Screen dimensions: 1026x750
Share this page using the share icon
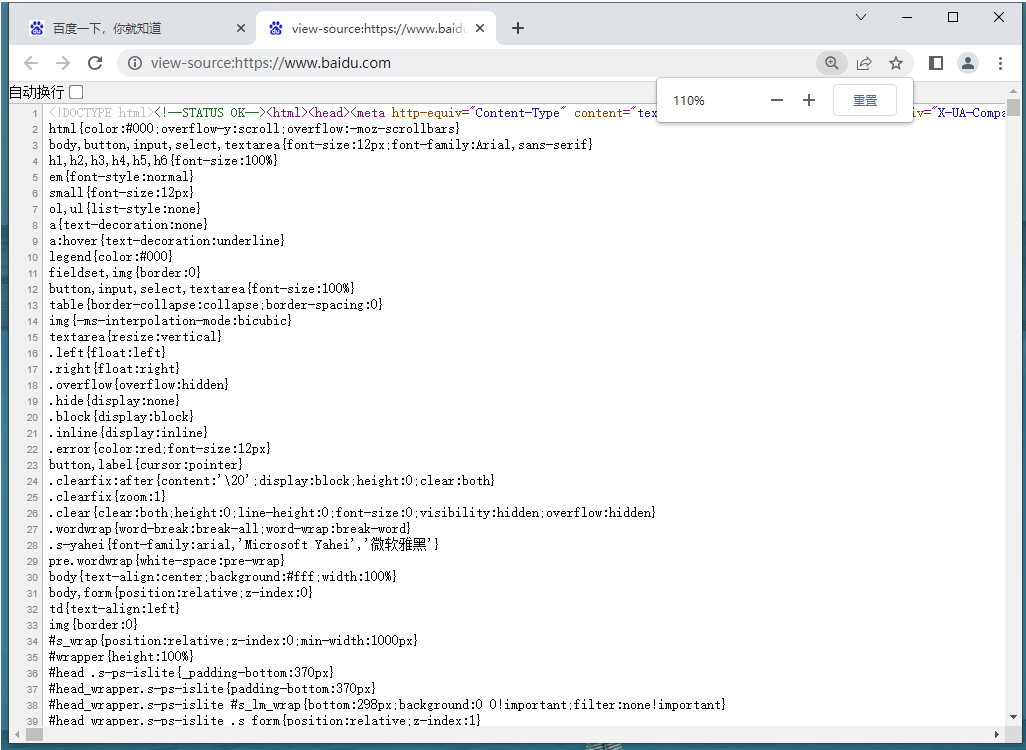pyautogui.click(x=864, y=63)
